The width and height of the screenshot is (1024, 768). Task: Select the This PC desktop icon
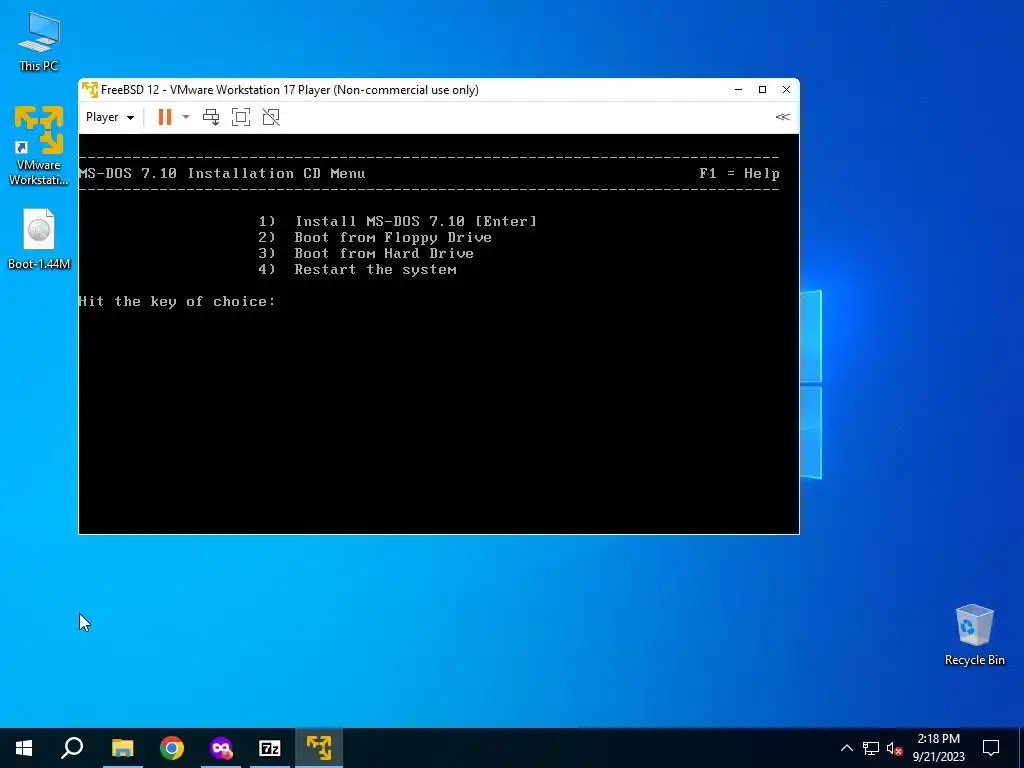click(x=39, y=42)
